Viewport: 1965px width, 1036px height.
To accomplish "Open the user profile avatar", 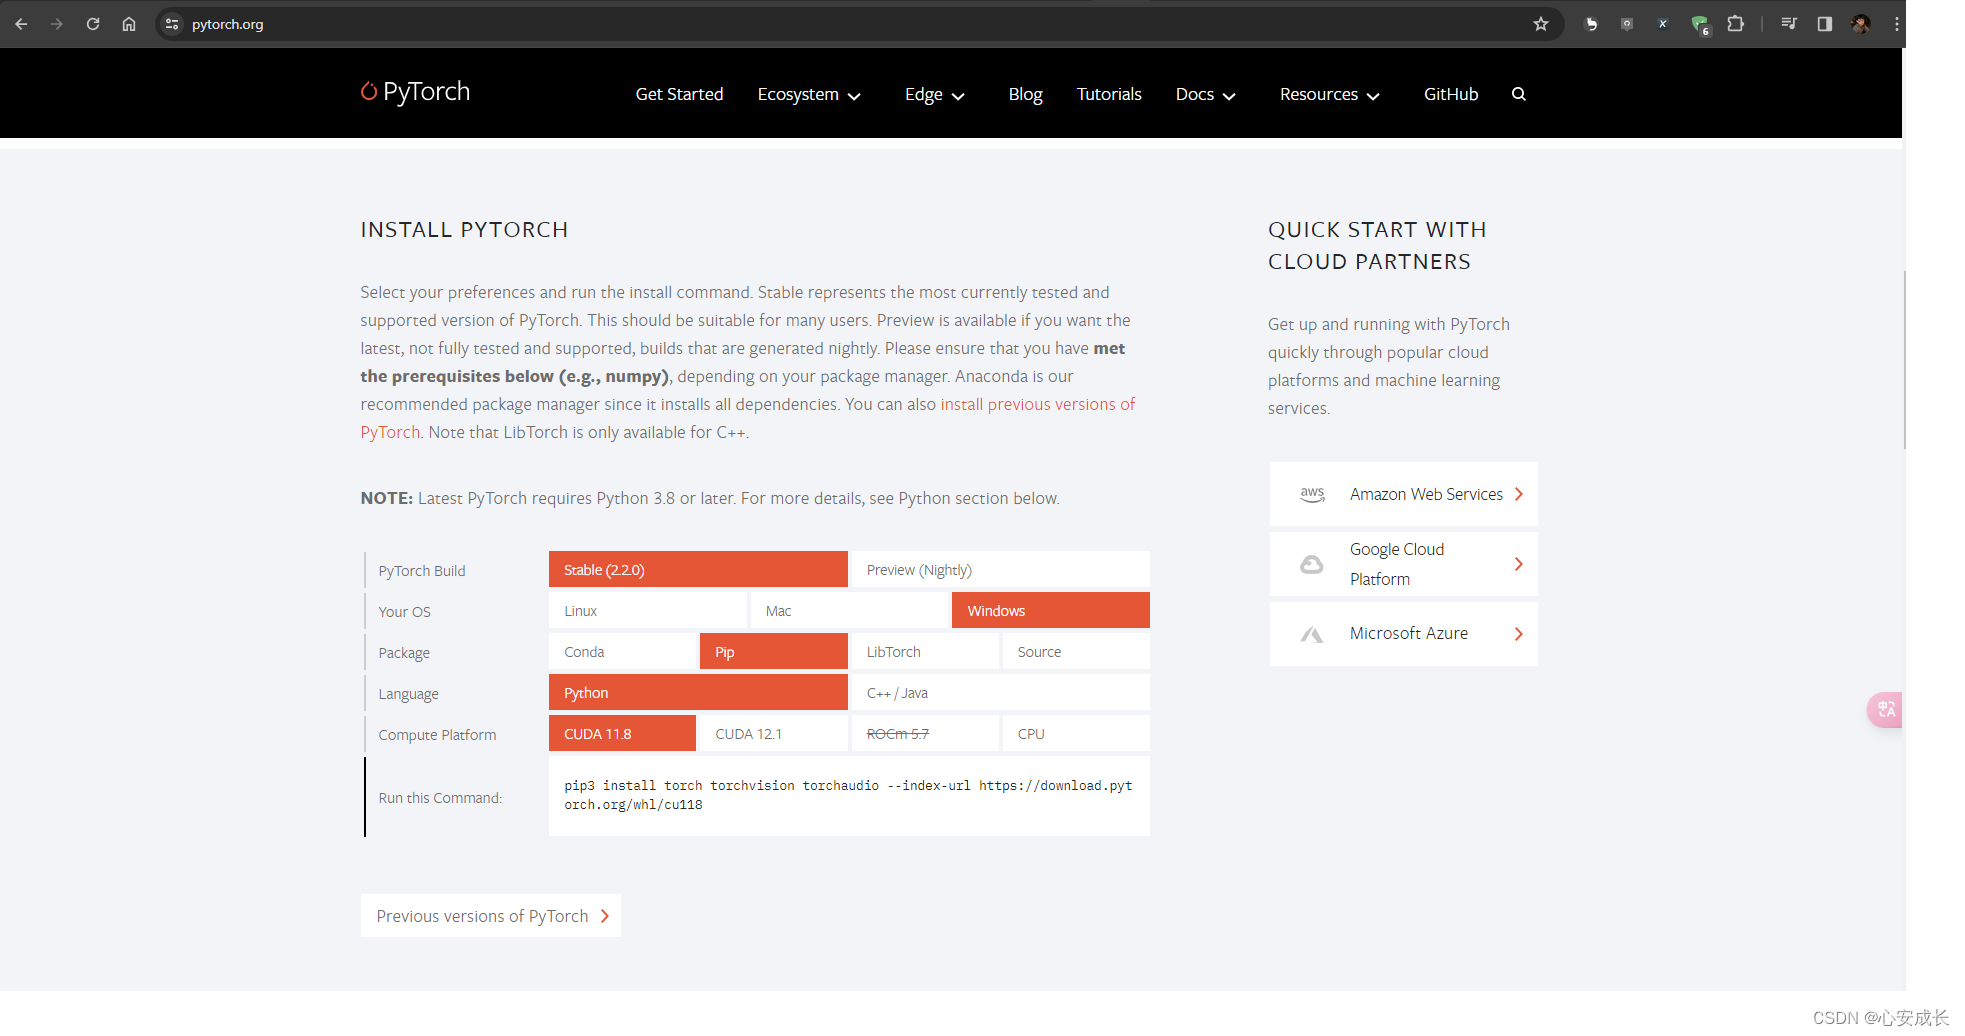I will coord(1861,24).
